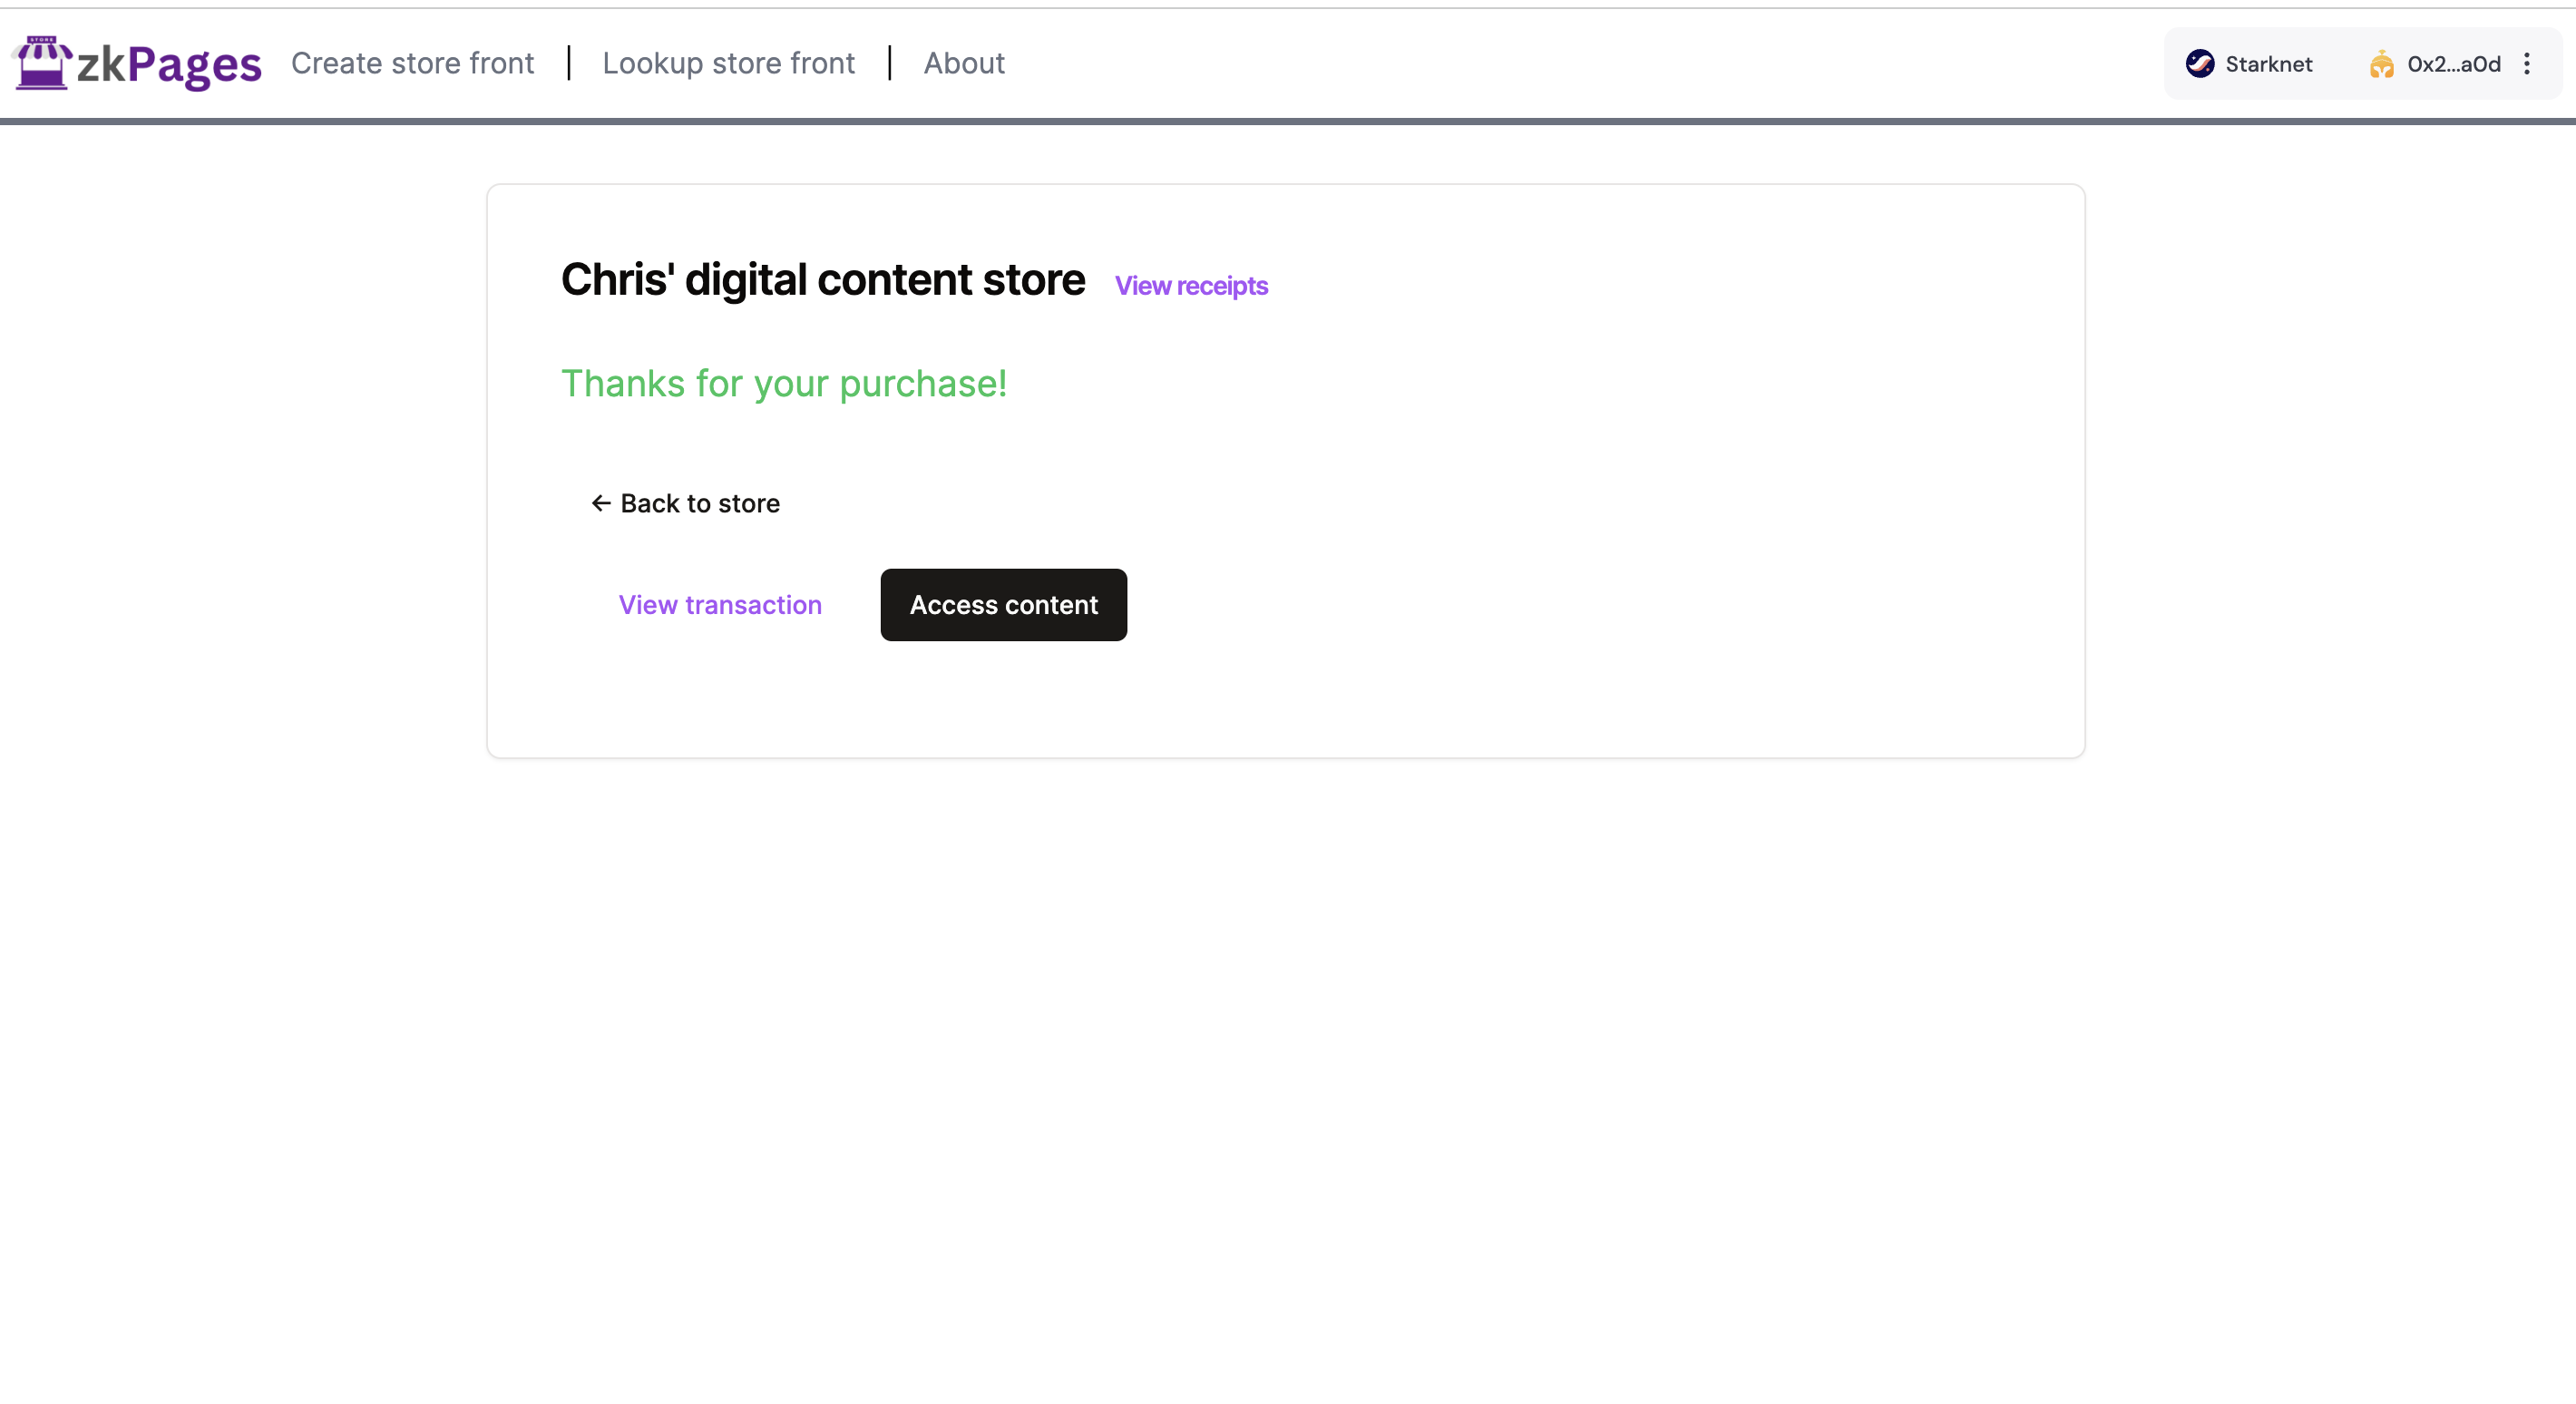Open the three-dot wallet options menu

[x=2526, y=64]
